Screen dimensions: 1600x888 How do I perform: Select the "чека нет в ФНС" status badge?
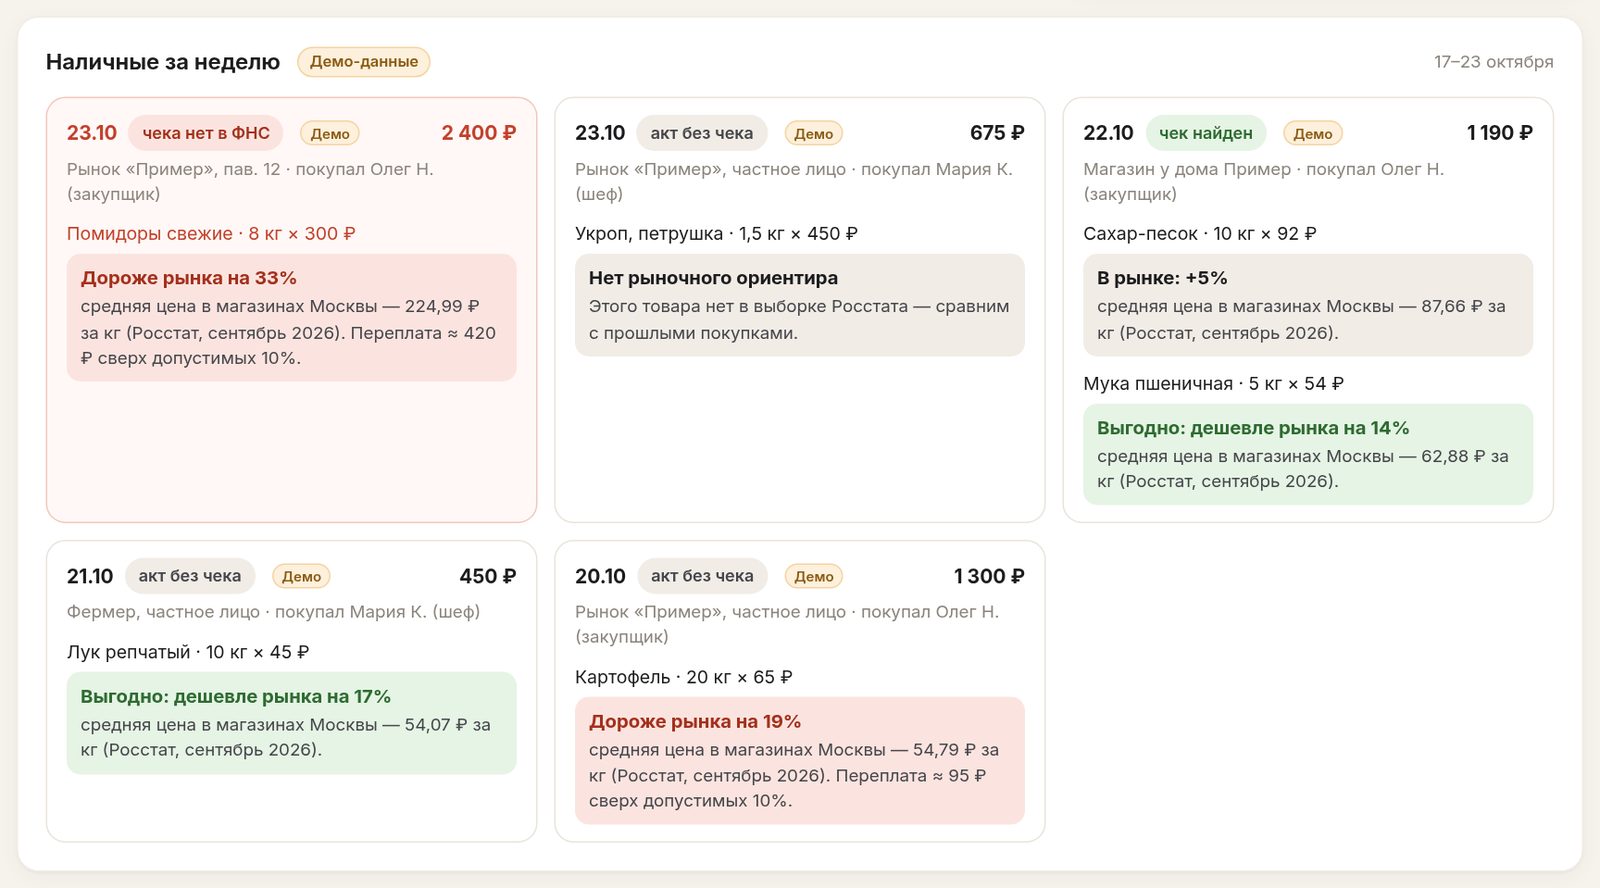(206, 133)
